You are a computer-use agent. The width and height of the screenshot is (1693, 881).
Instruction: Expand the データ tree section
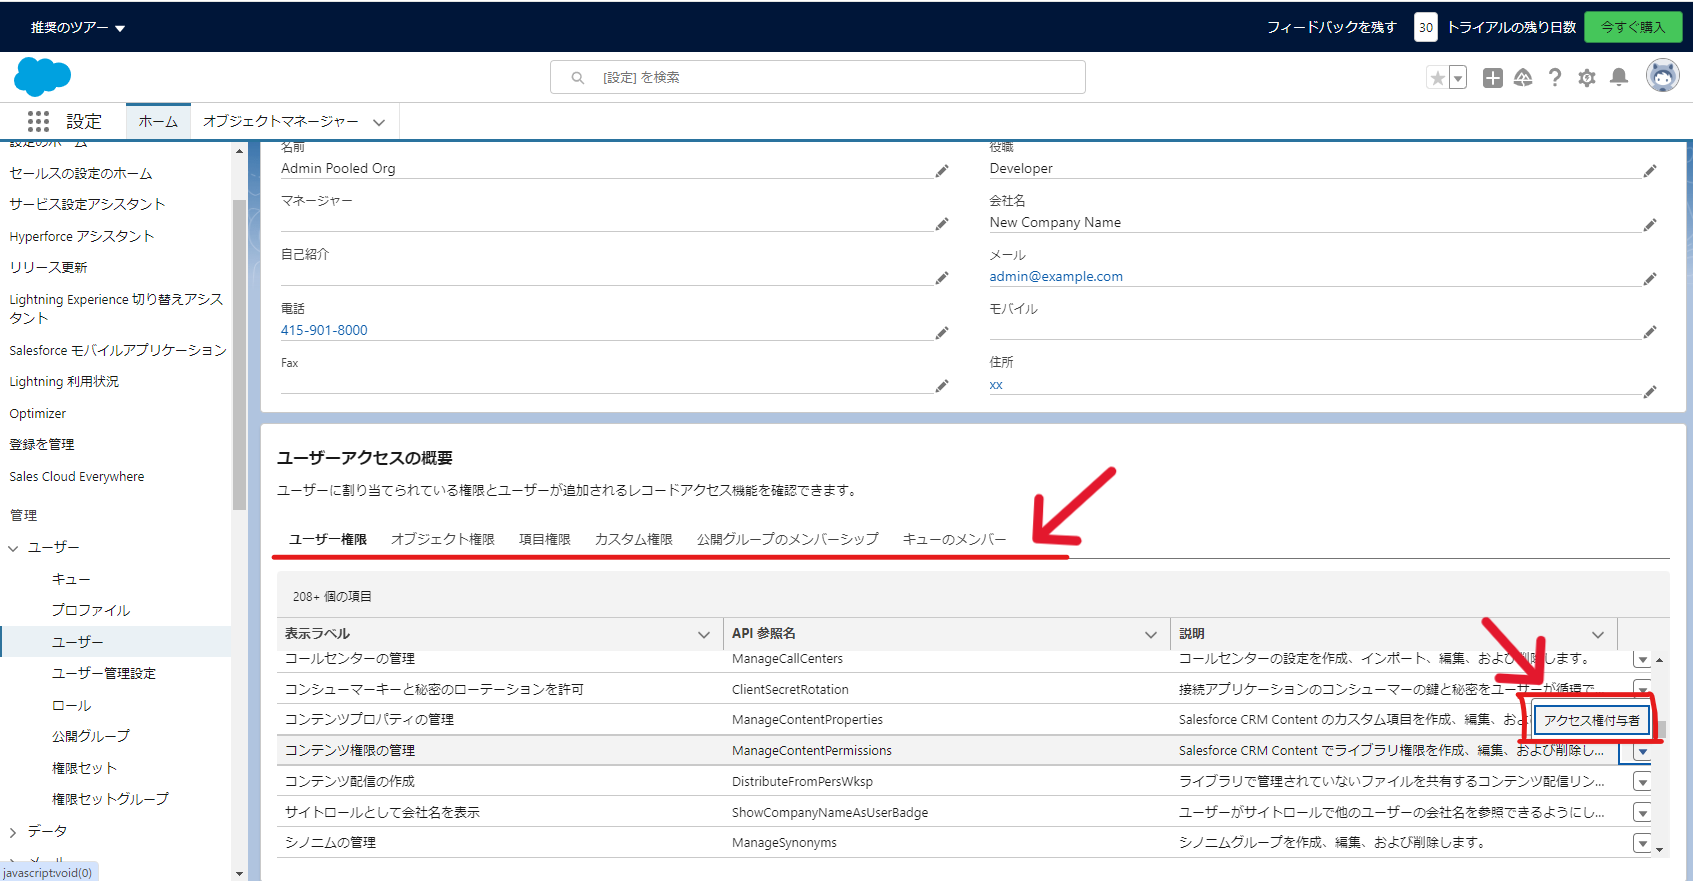point(13,832)
